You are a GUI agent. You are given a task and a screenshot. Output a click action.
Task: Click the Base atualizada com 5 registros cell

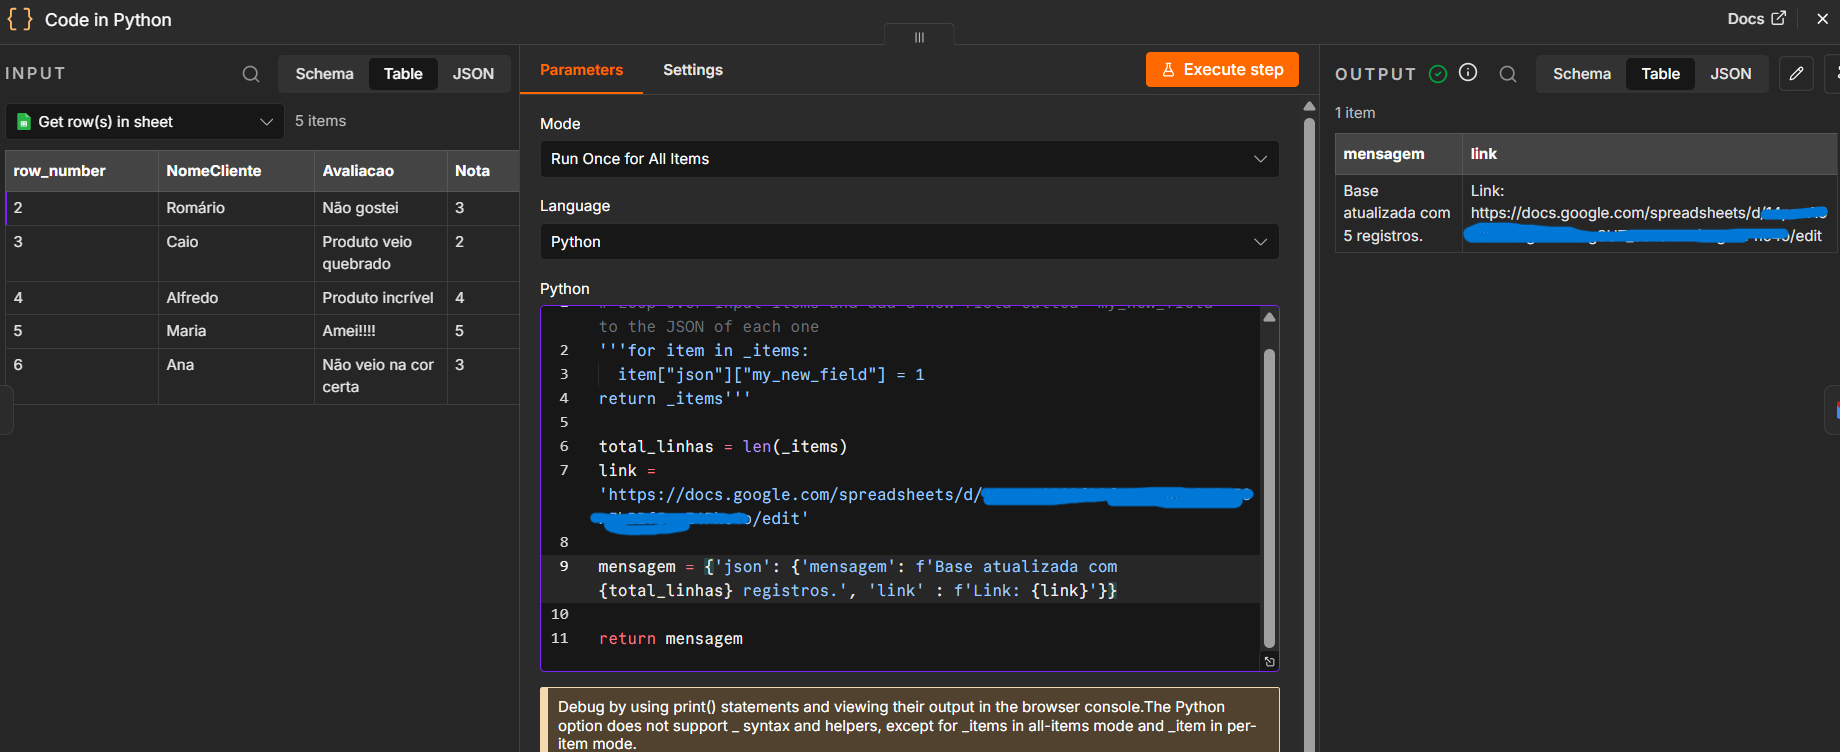coord(1398,213)
